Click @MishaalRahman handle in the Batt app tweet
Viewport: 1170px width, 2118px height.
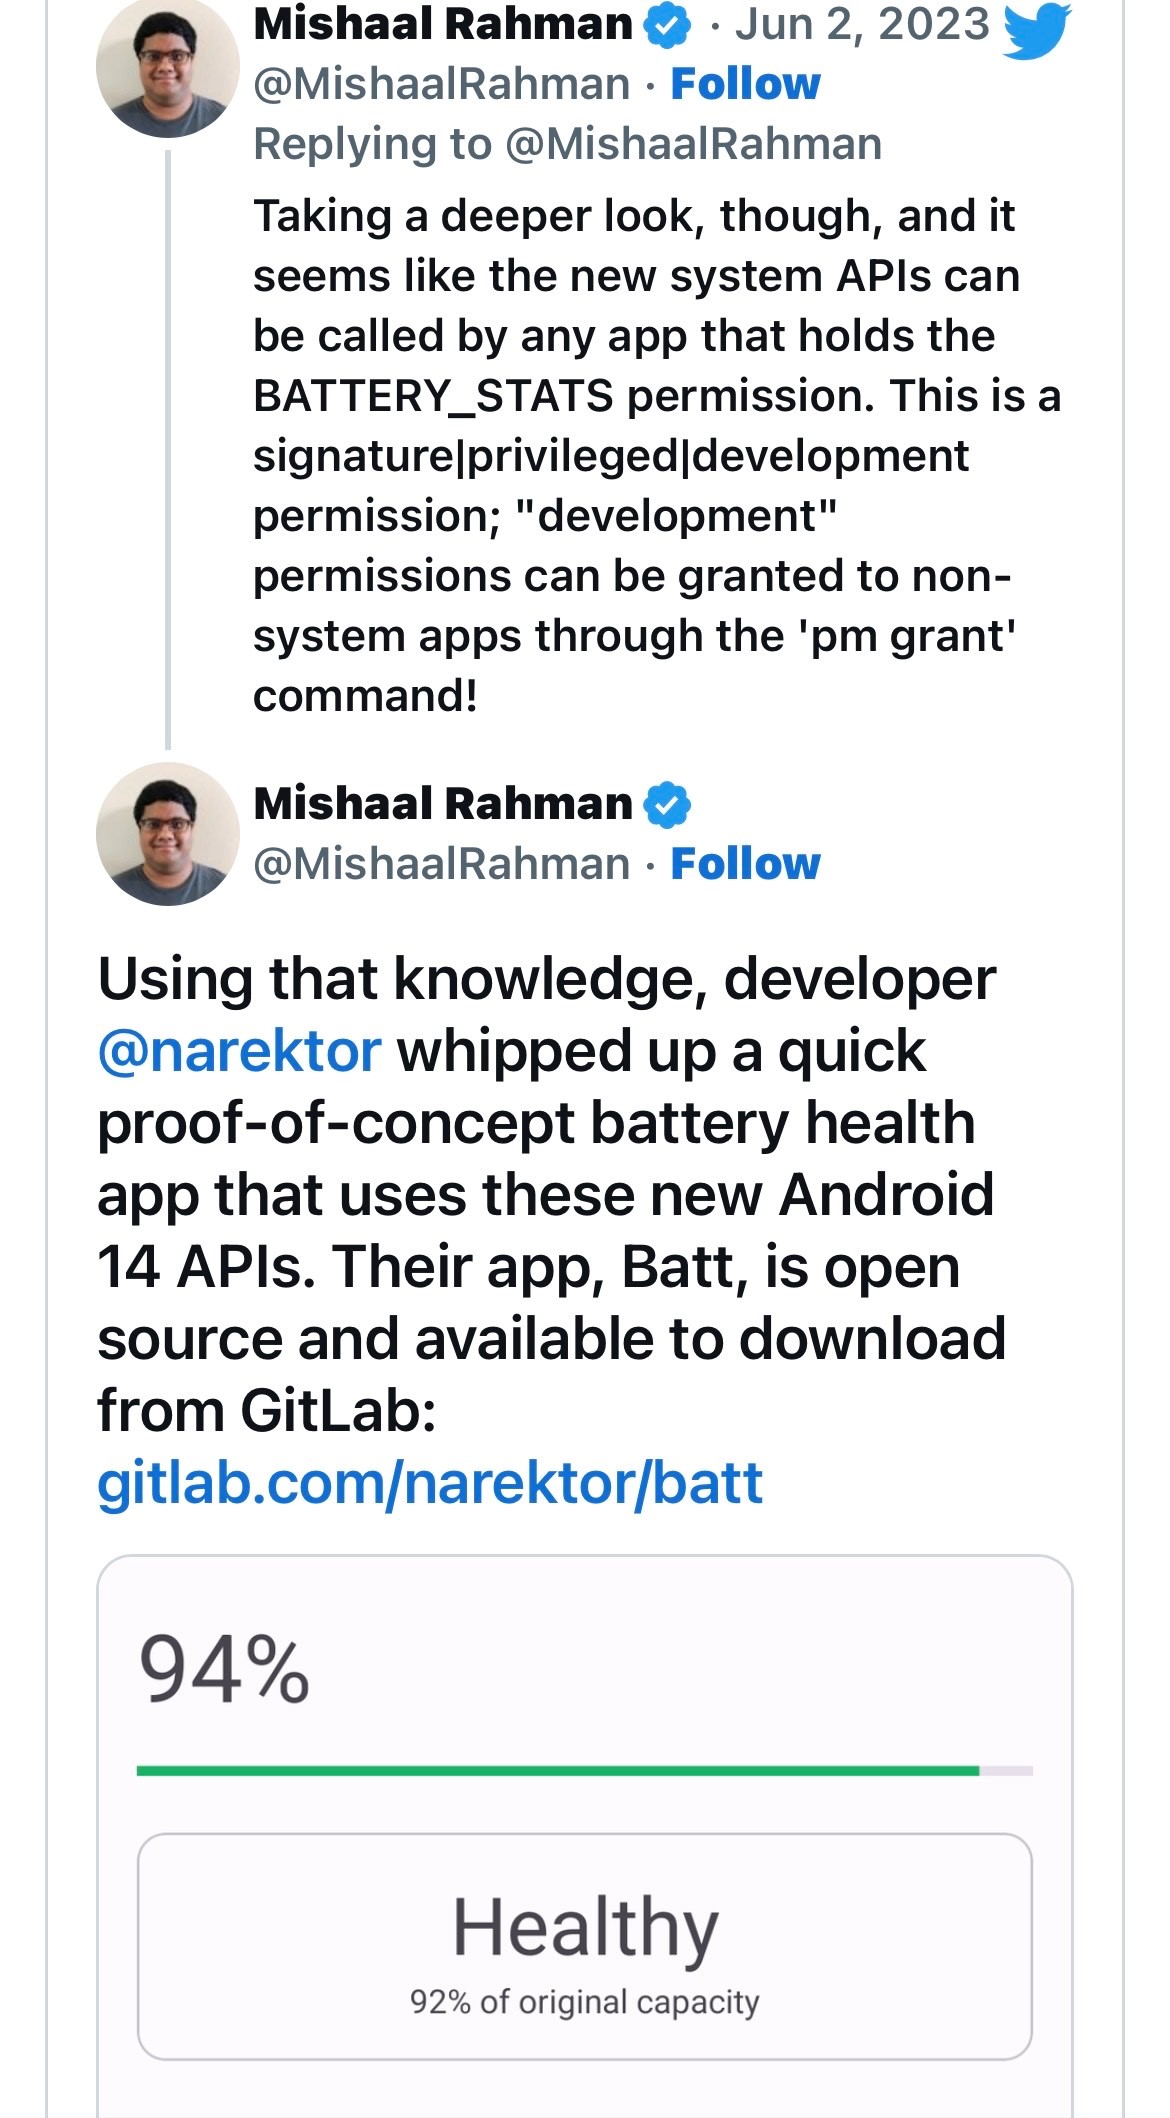(441, 864)
